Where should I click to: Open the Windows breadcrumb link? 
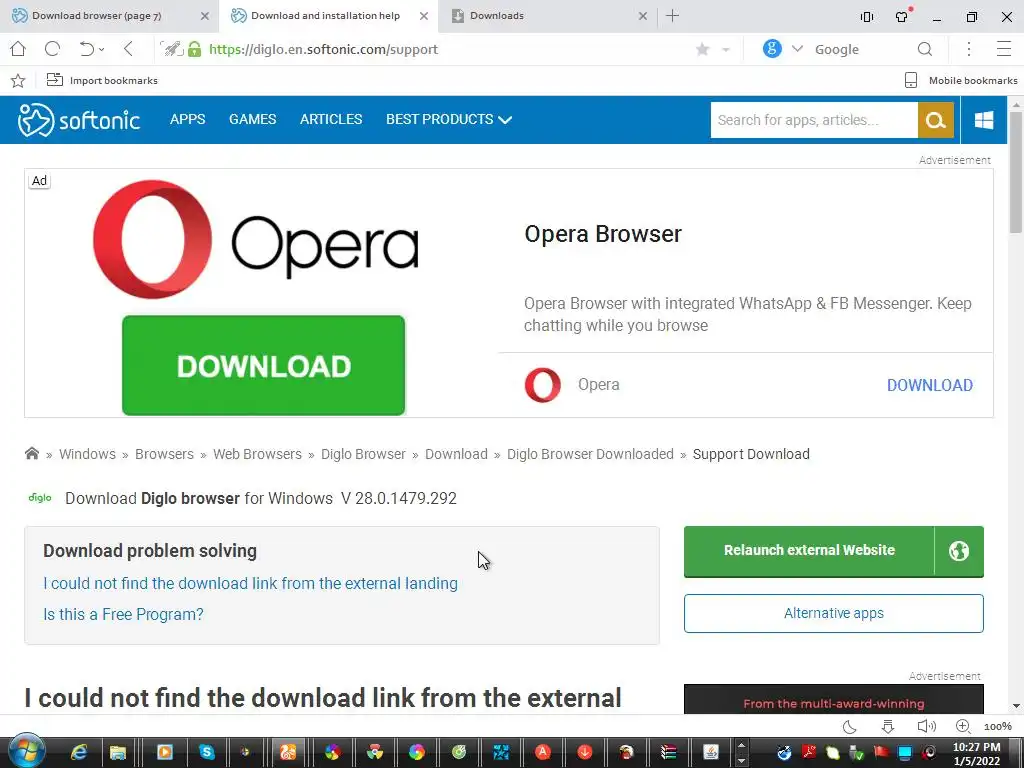(x=87, y=454)
